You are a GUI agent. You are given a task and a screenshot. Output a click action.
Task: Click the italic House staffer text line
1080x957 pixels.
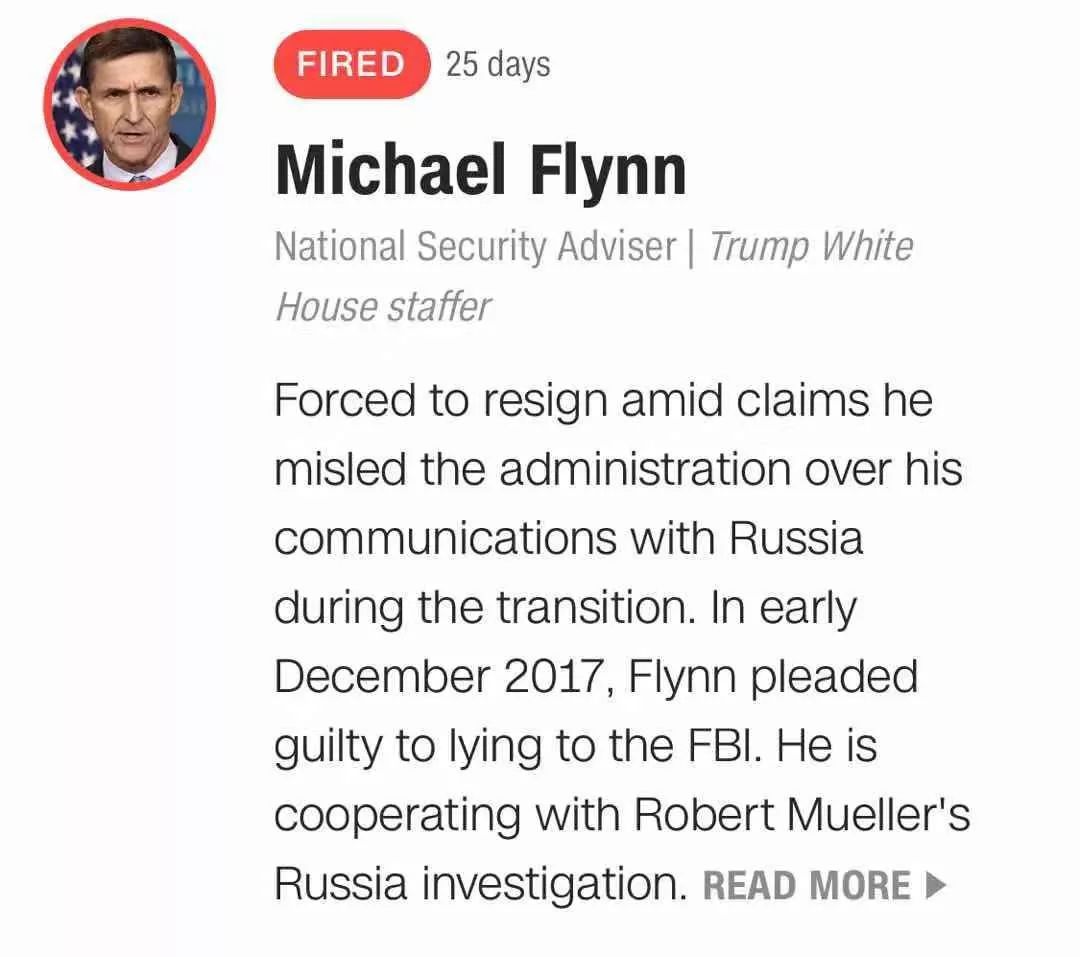383,307
